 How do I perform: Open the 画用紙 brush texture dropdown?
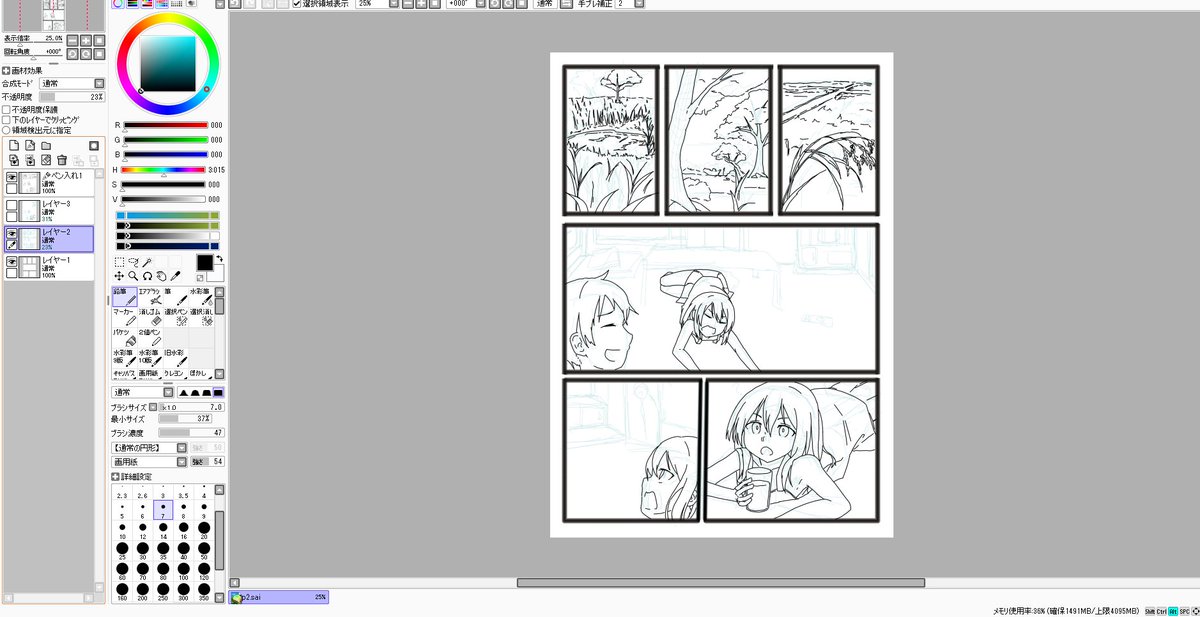tap(182, 462)
